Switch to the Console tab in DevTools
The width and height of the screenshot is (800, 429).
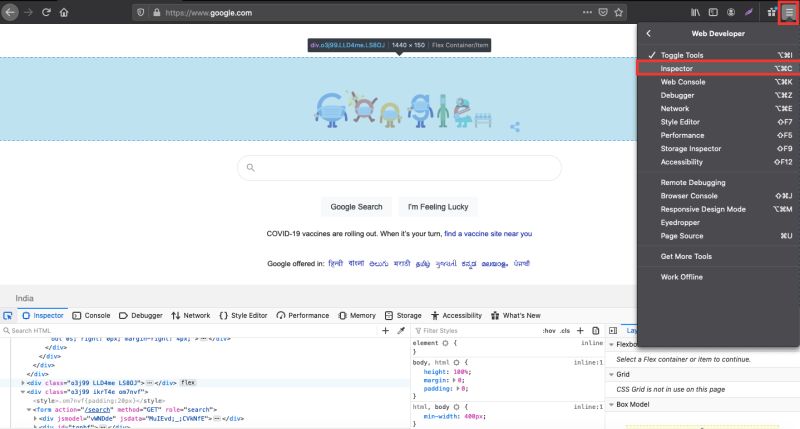tap(91, 316)
